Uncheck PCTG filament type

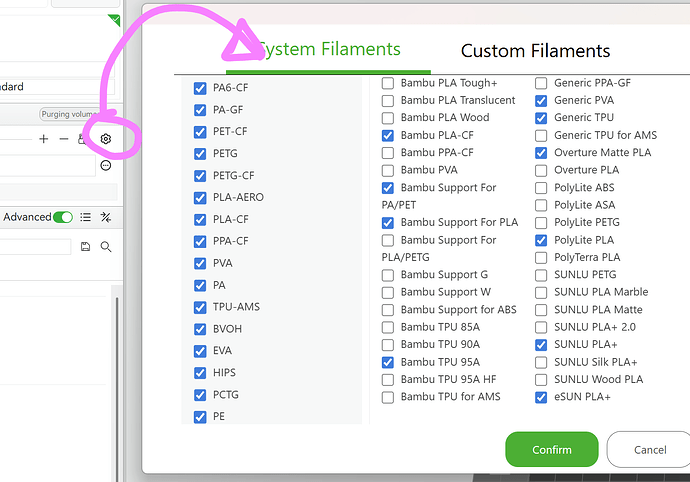click(x=200, y=395)
